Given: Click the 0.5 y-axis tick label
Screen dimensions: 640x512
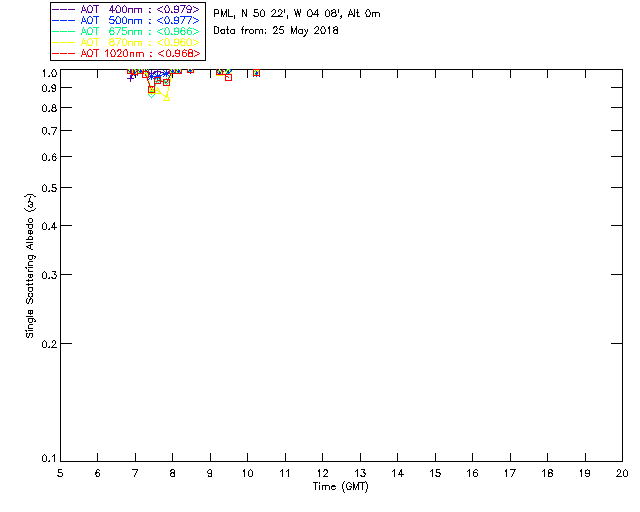Looking at the screenshot, I should point(49,188).
